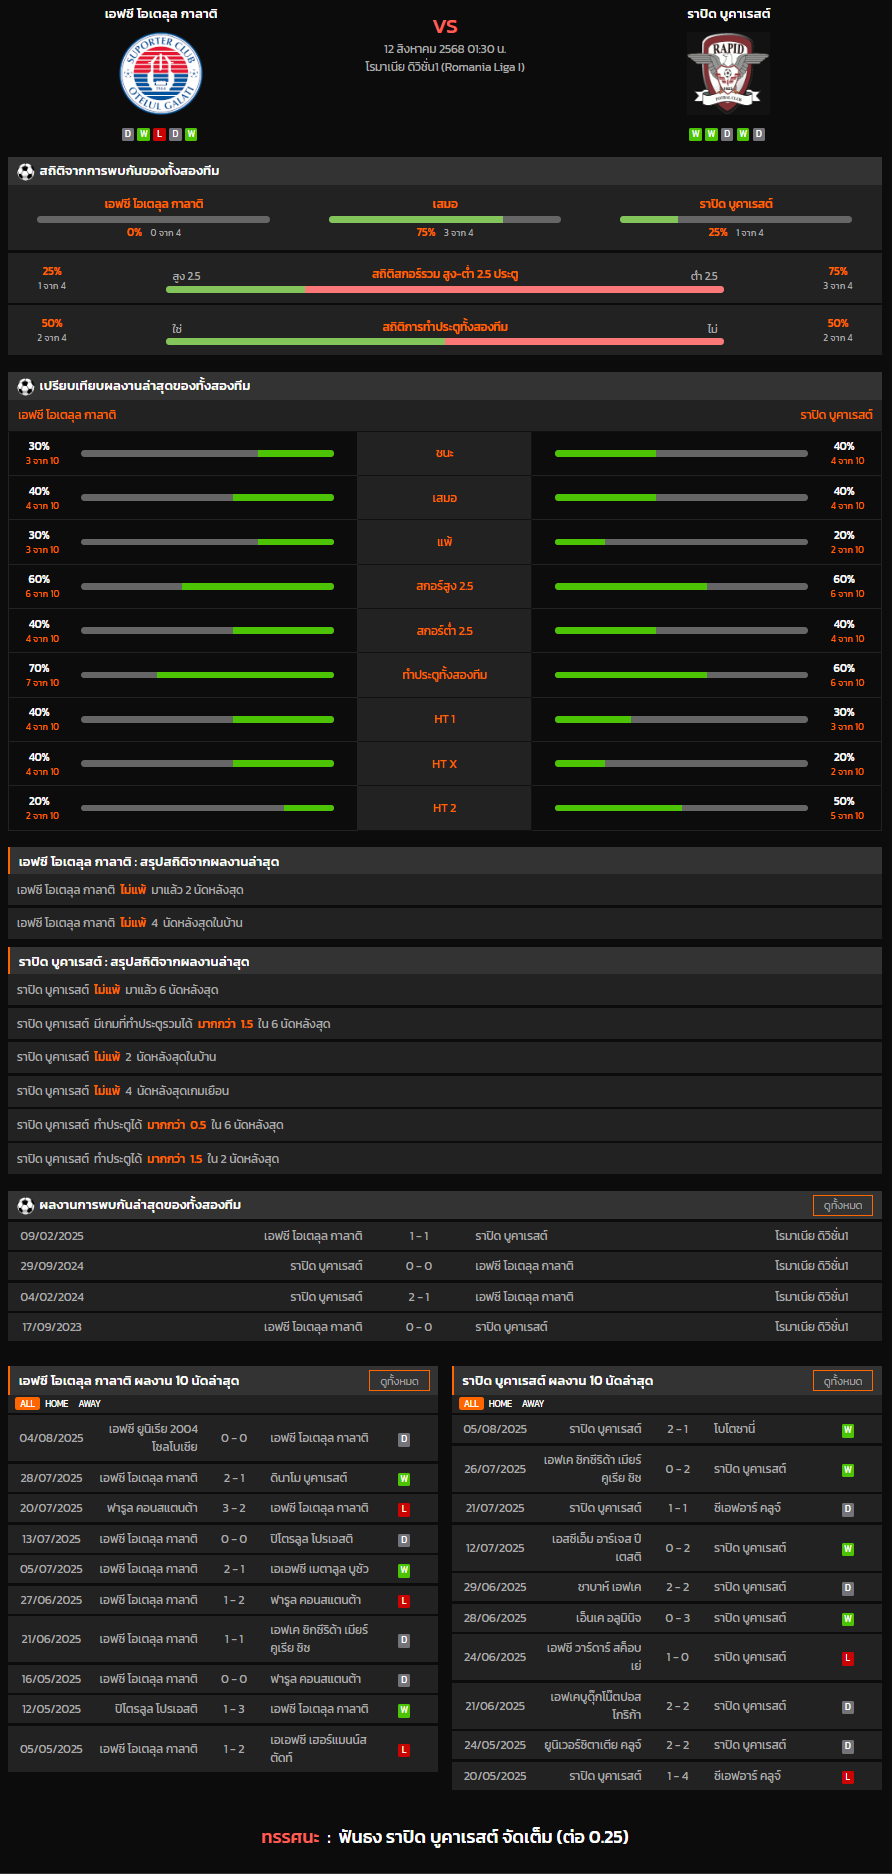Click L result badge for 20/07/2025 match
This screenshot has height=1874, width=892.
click(x=404, y=1509)
